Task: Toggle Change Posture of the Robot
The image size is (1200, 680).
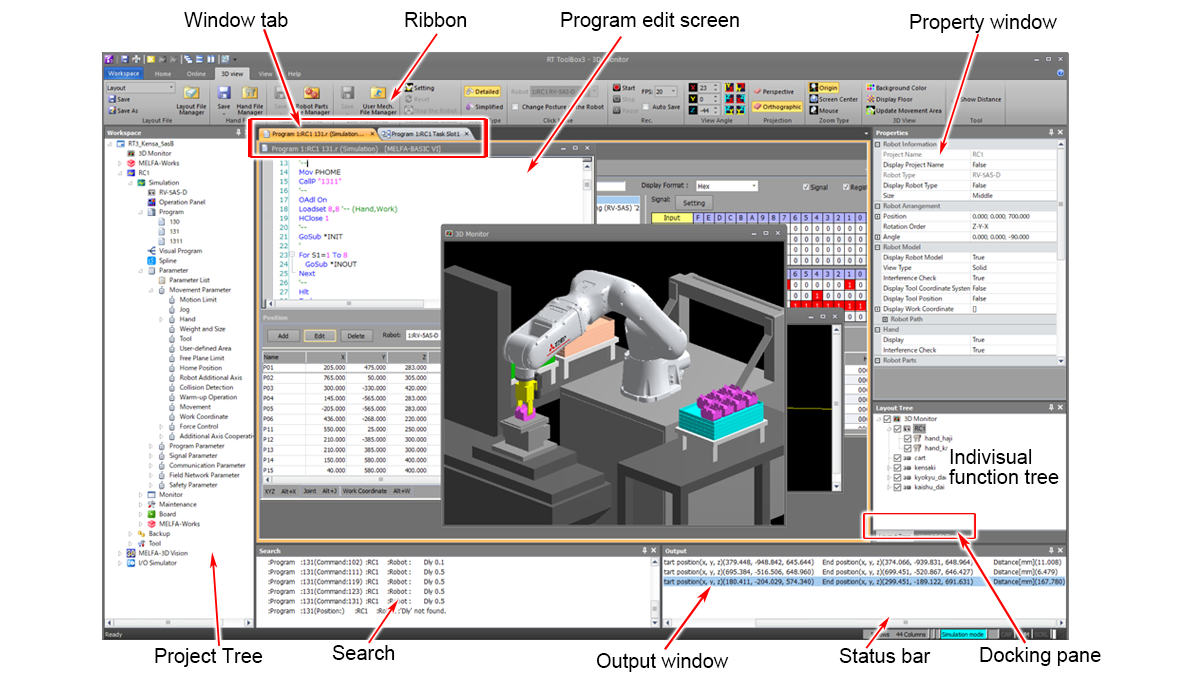Action: [x=514, y=105]
